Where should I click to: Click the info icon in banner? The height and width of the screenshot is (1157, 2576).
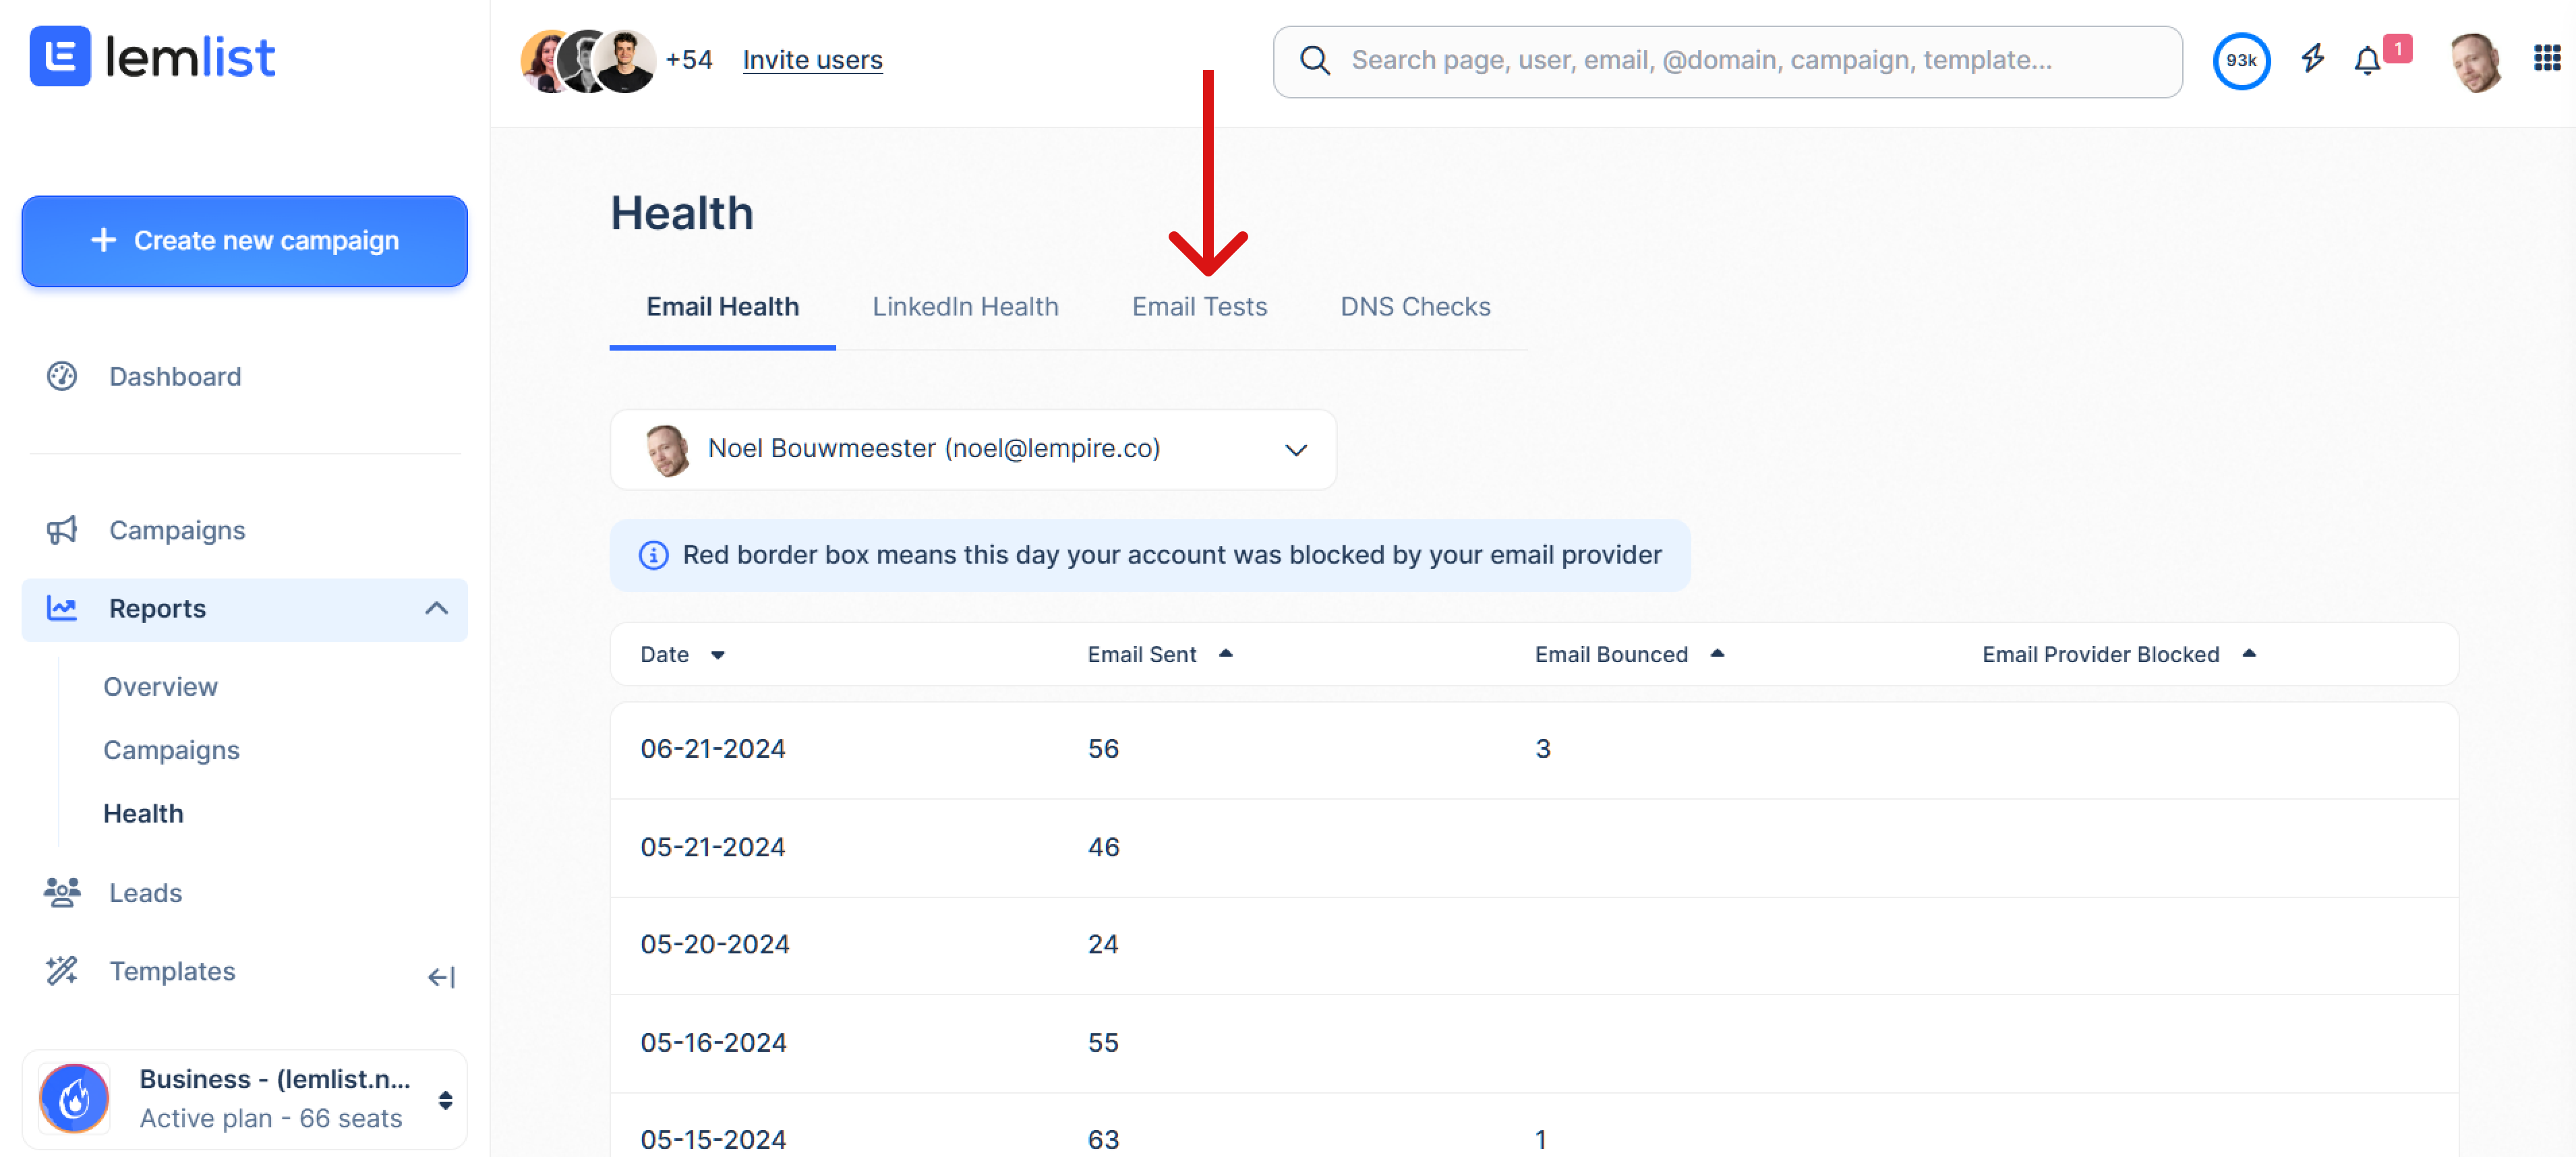(653, 555)
